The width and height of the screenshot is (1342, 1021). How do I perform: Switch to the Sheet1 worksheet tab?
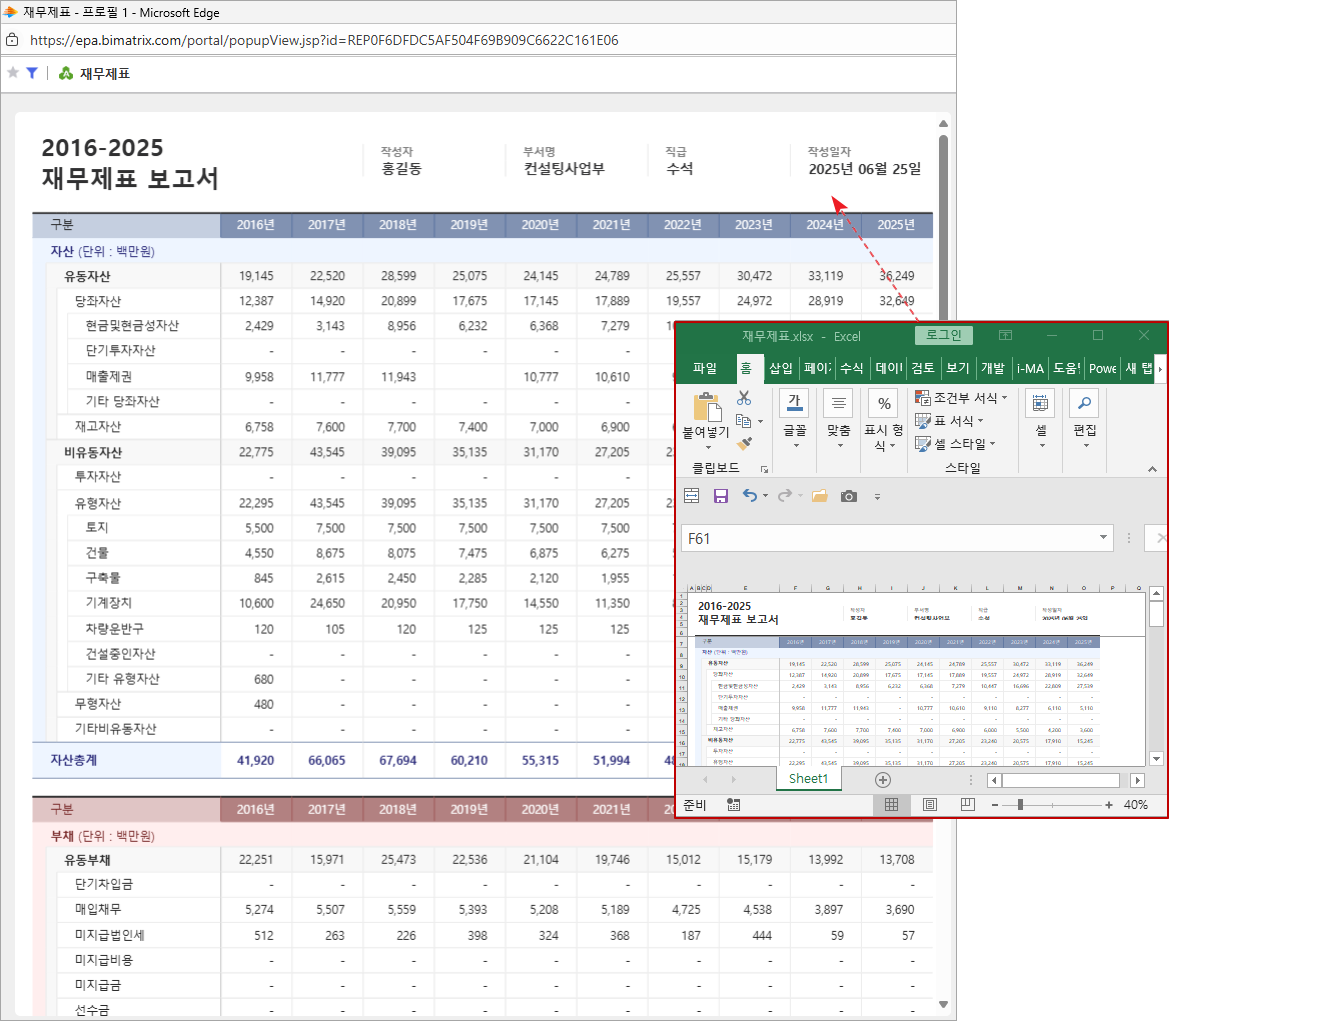808,779
